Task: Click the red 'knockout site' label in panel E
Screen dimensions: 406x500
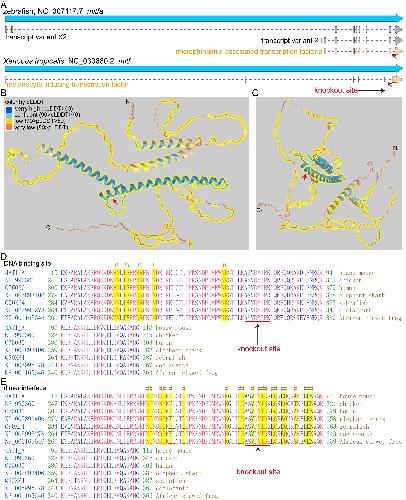Action: [258, 472]
